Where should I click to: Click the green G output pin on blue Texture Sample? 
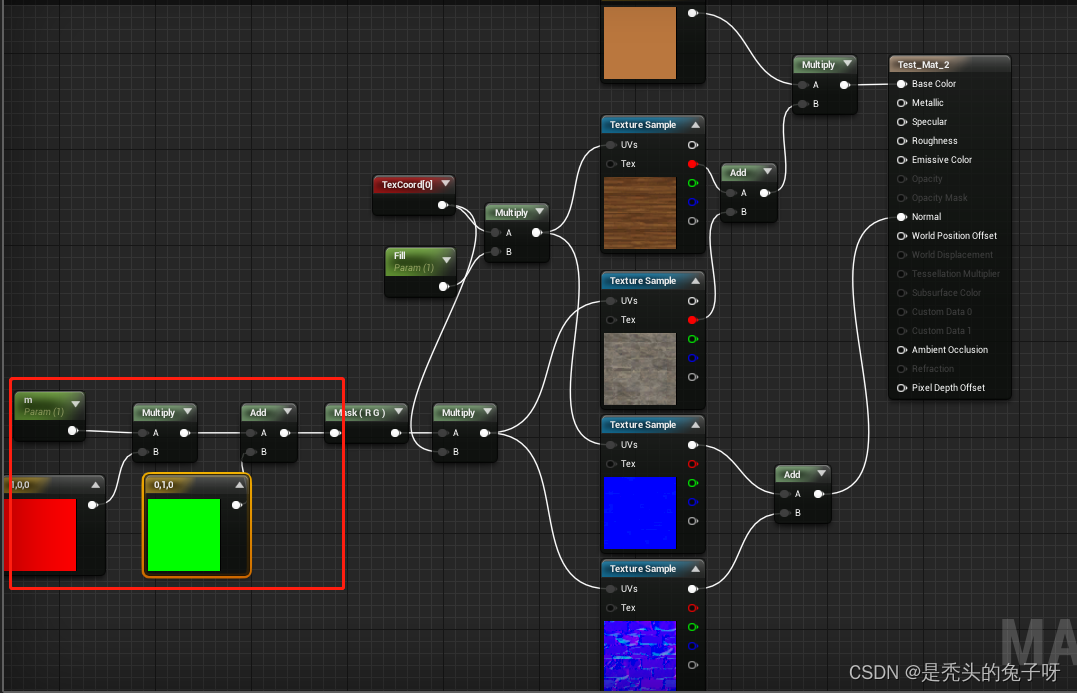click(x=694, y=483)
